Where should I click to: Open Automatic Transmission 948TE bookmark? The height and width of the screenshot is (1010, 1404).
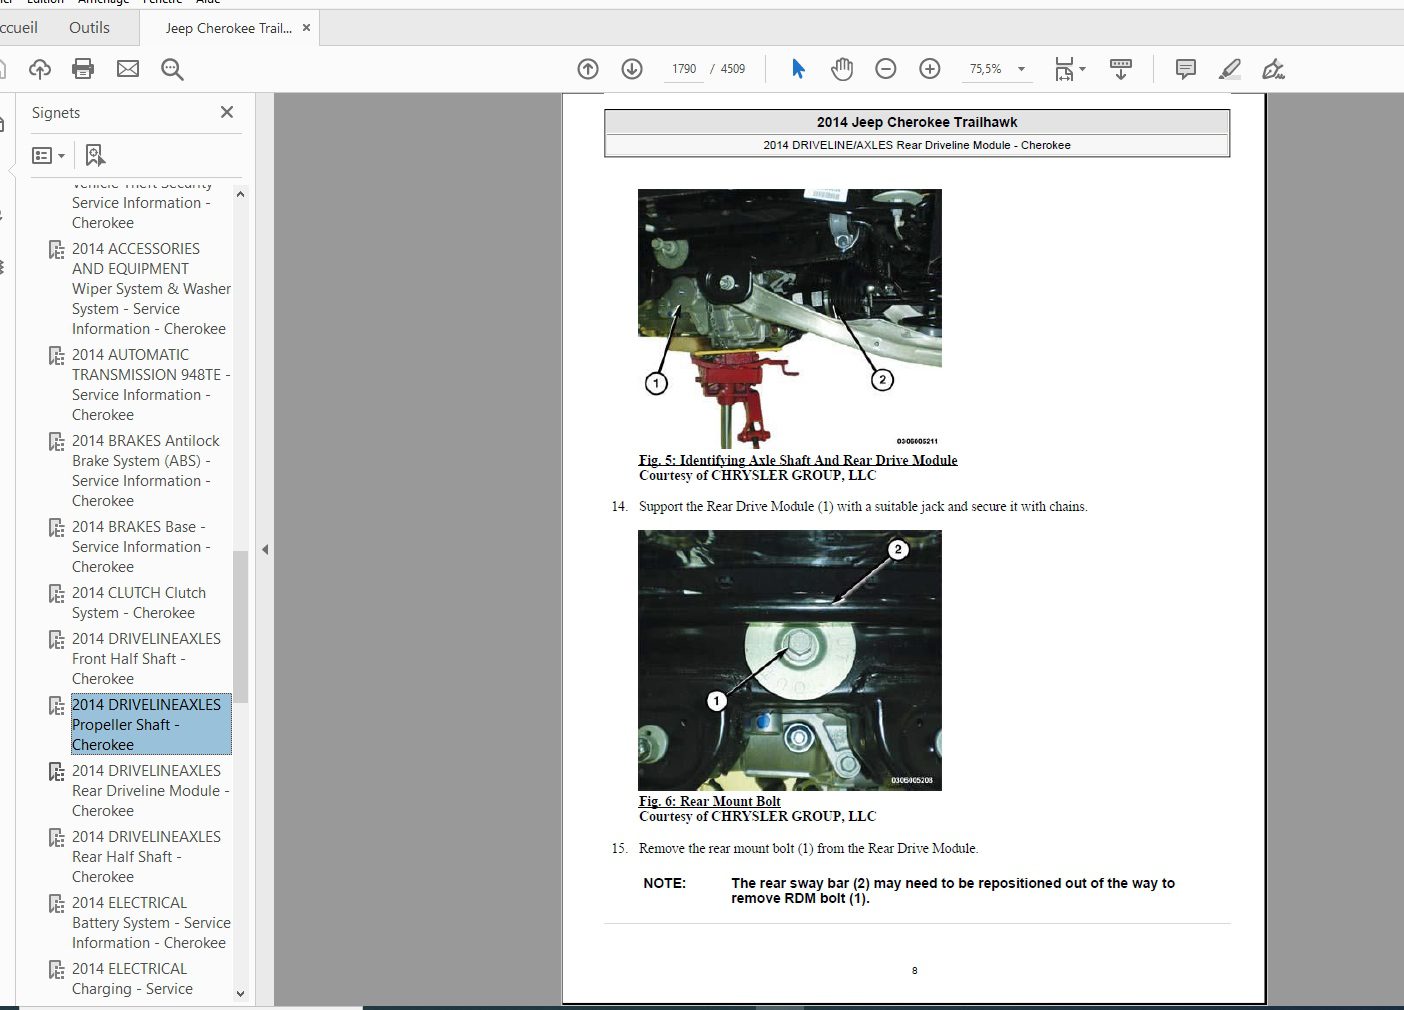[150, 384]
